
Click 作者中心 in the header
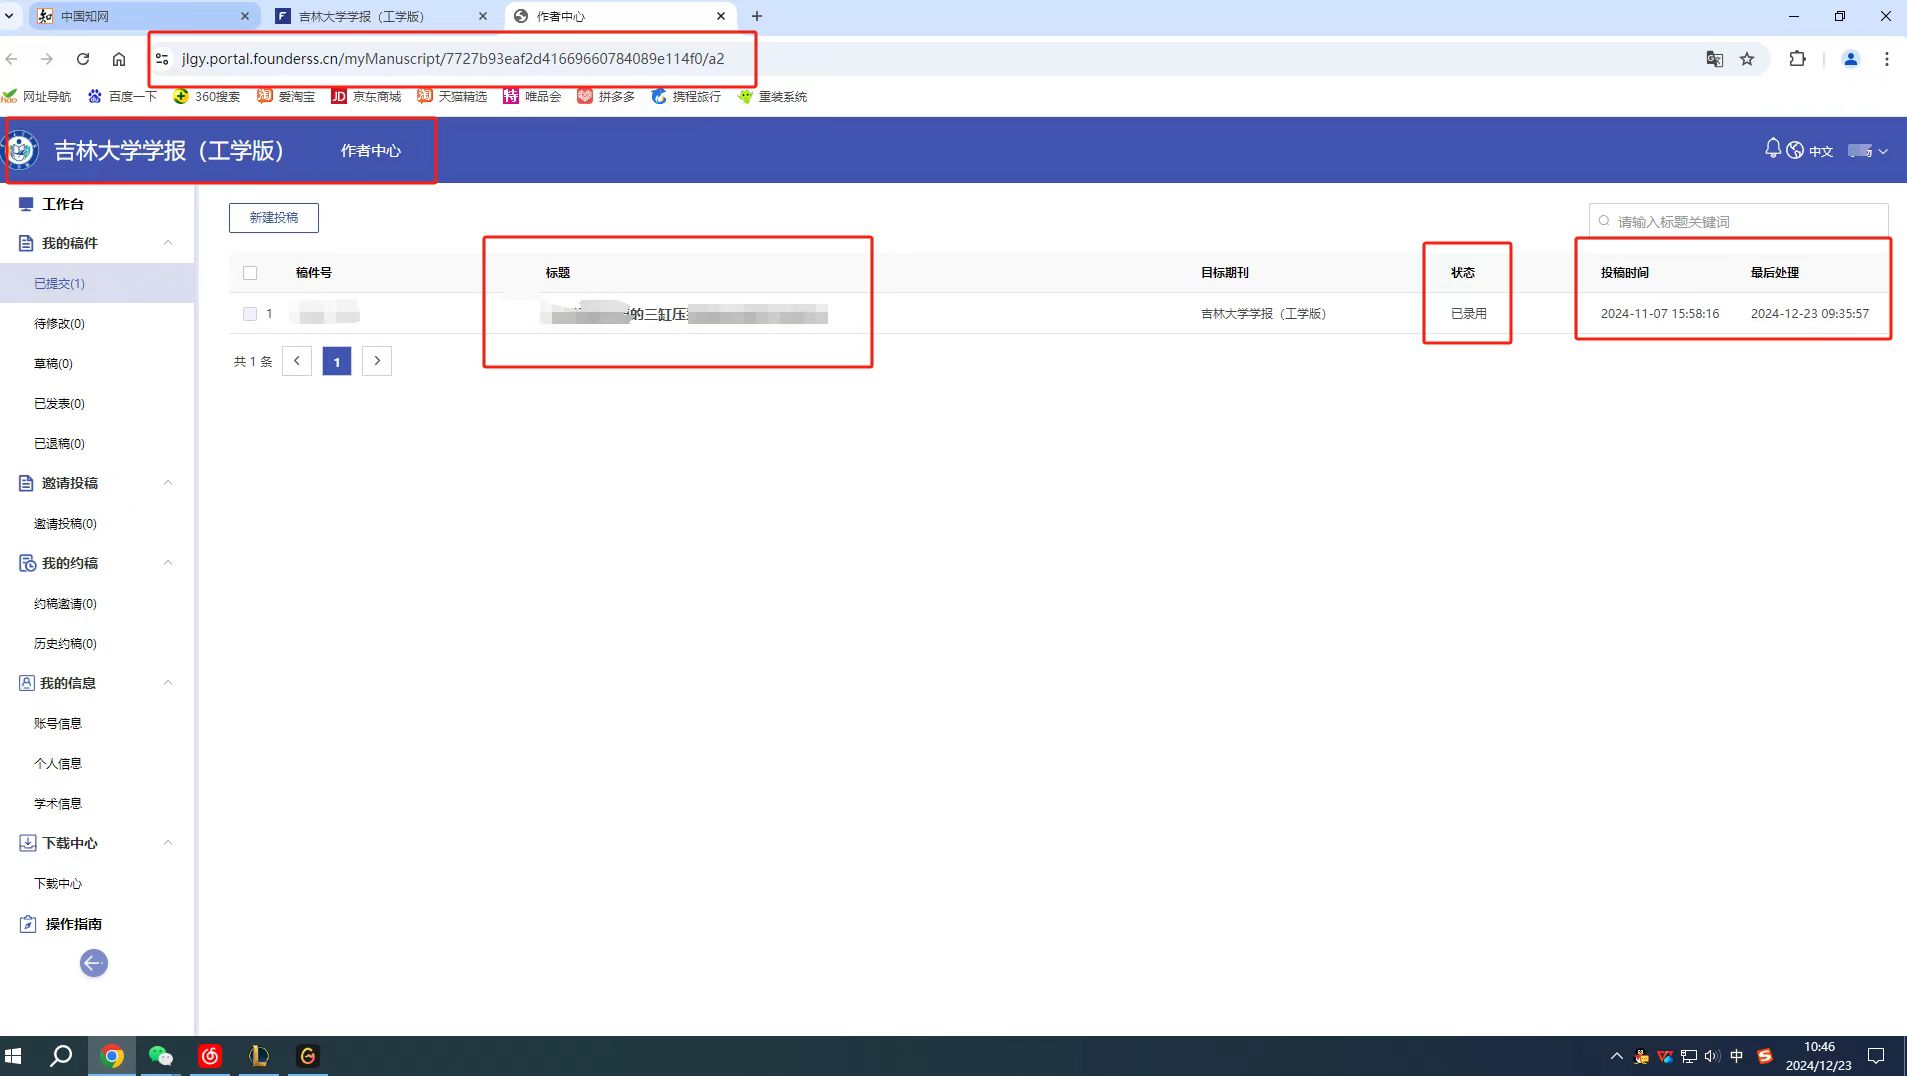[371, 151]
